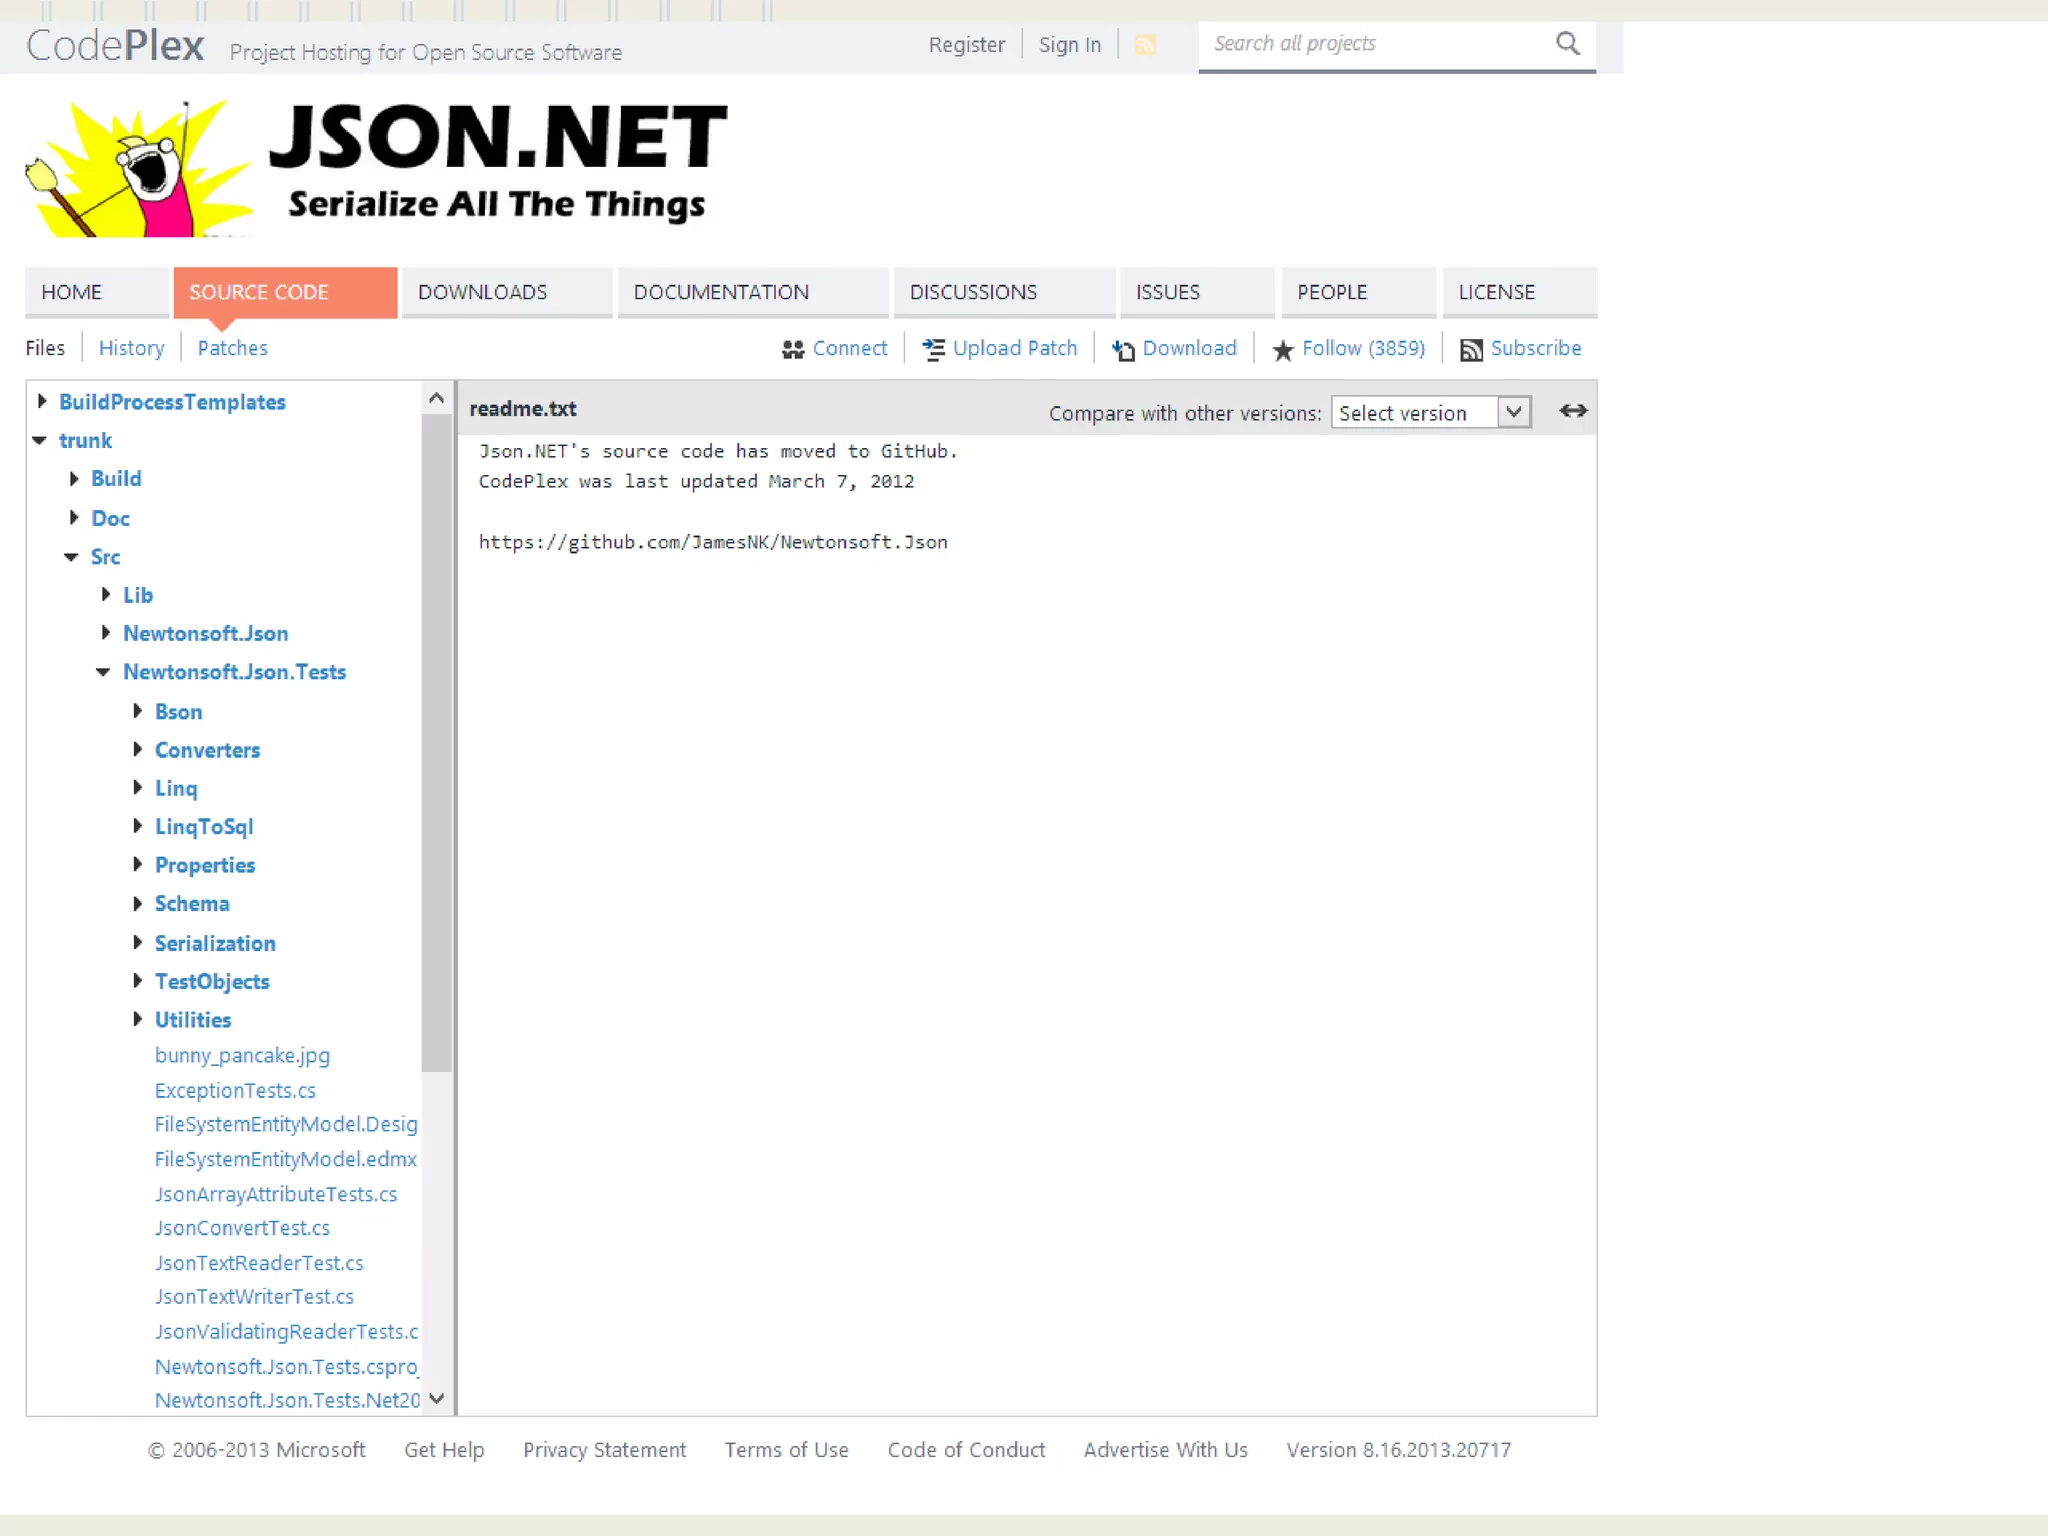The height and width of the screenshot is (1536, 2048).
Task: Click the expand-width double arrow icon
Action: [x=1572, y=411]
